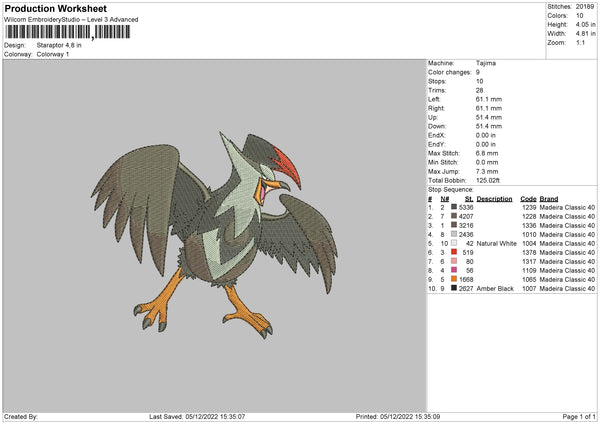
Task: Click the brown-gray swatch for code 1228
Action: pos(454,216)
